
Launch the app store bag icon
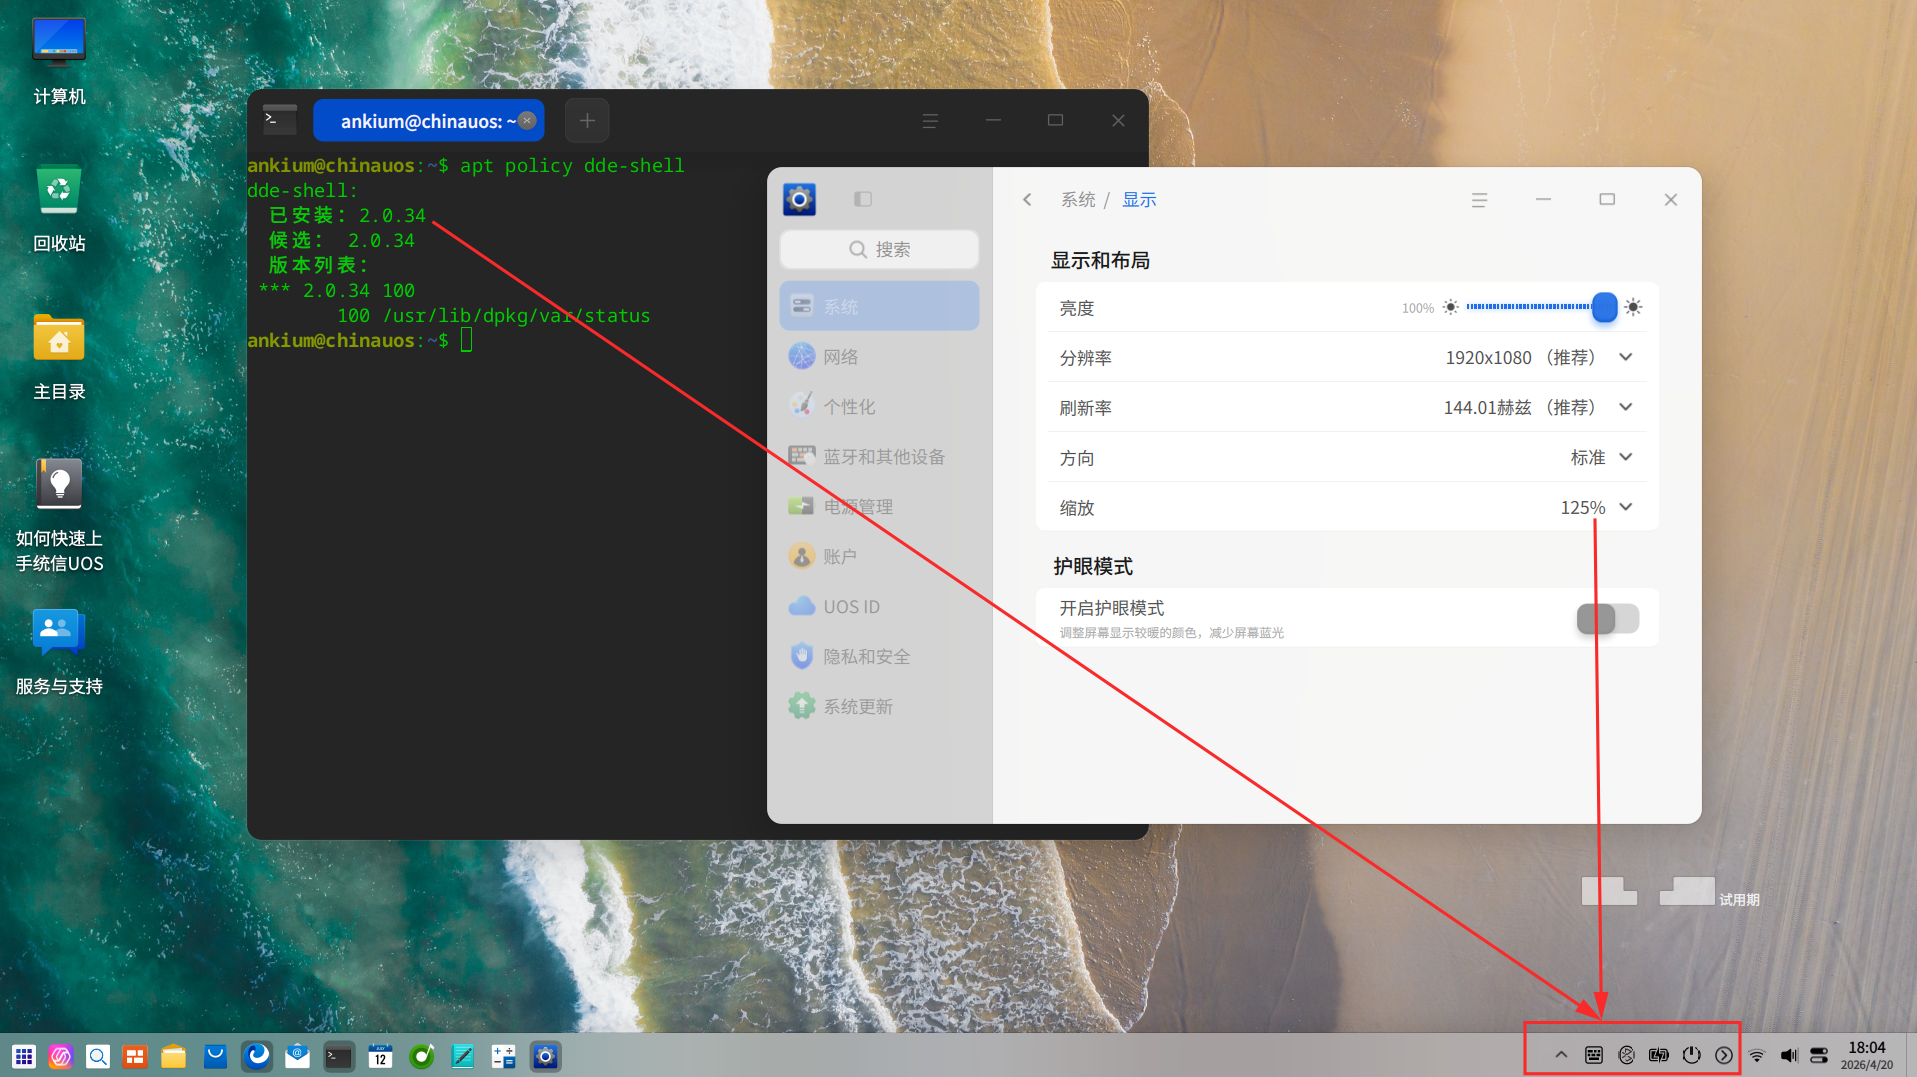coord(215,1056)
